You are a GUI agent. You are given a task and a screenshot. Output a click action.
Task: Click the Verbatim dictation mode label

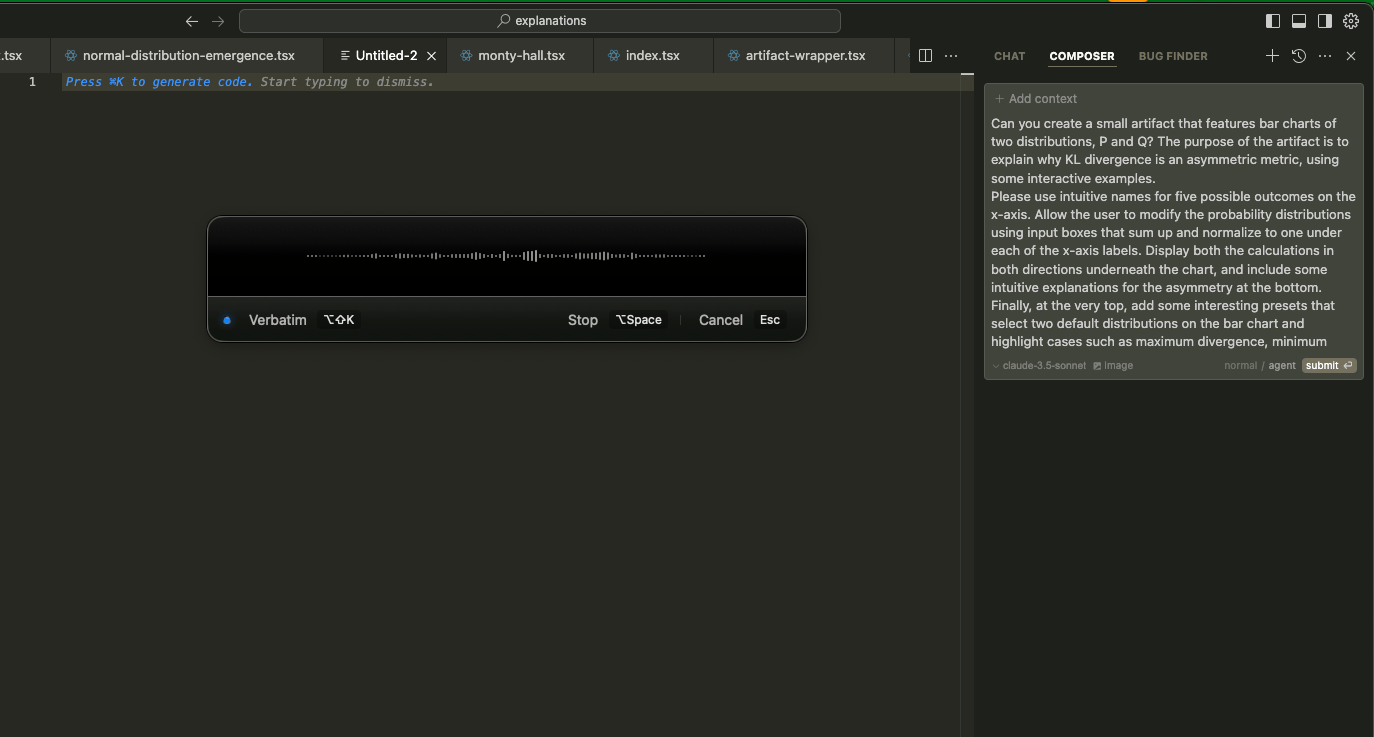click(x=278, y=320)
